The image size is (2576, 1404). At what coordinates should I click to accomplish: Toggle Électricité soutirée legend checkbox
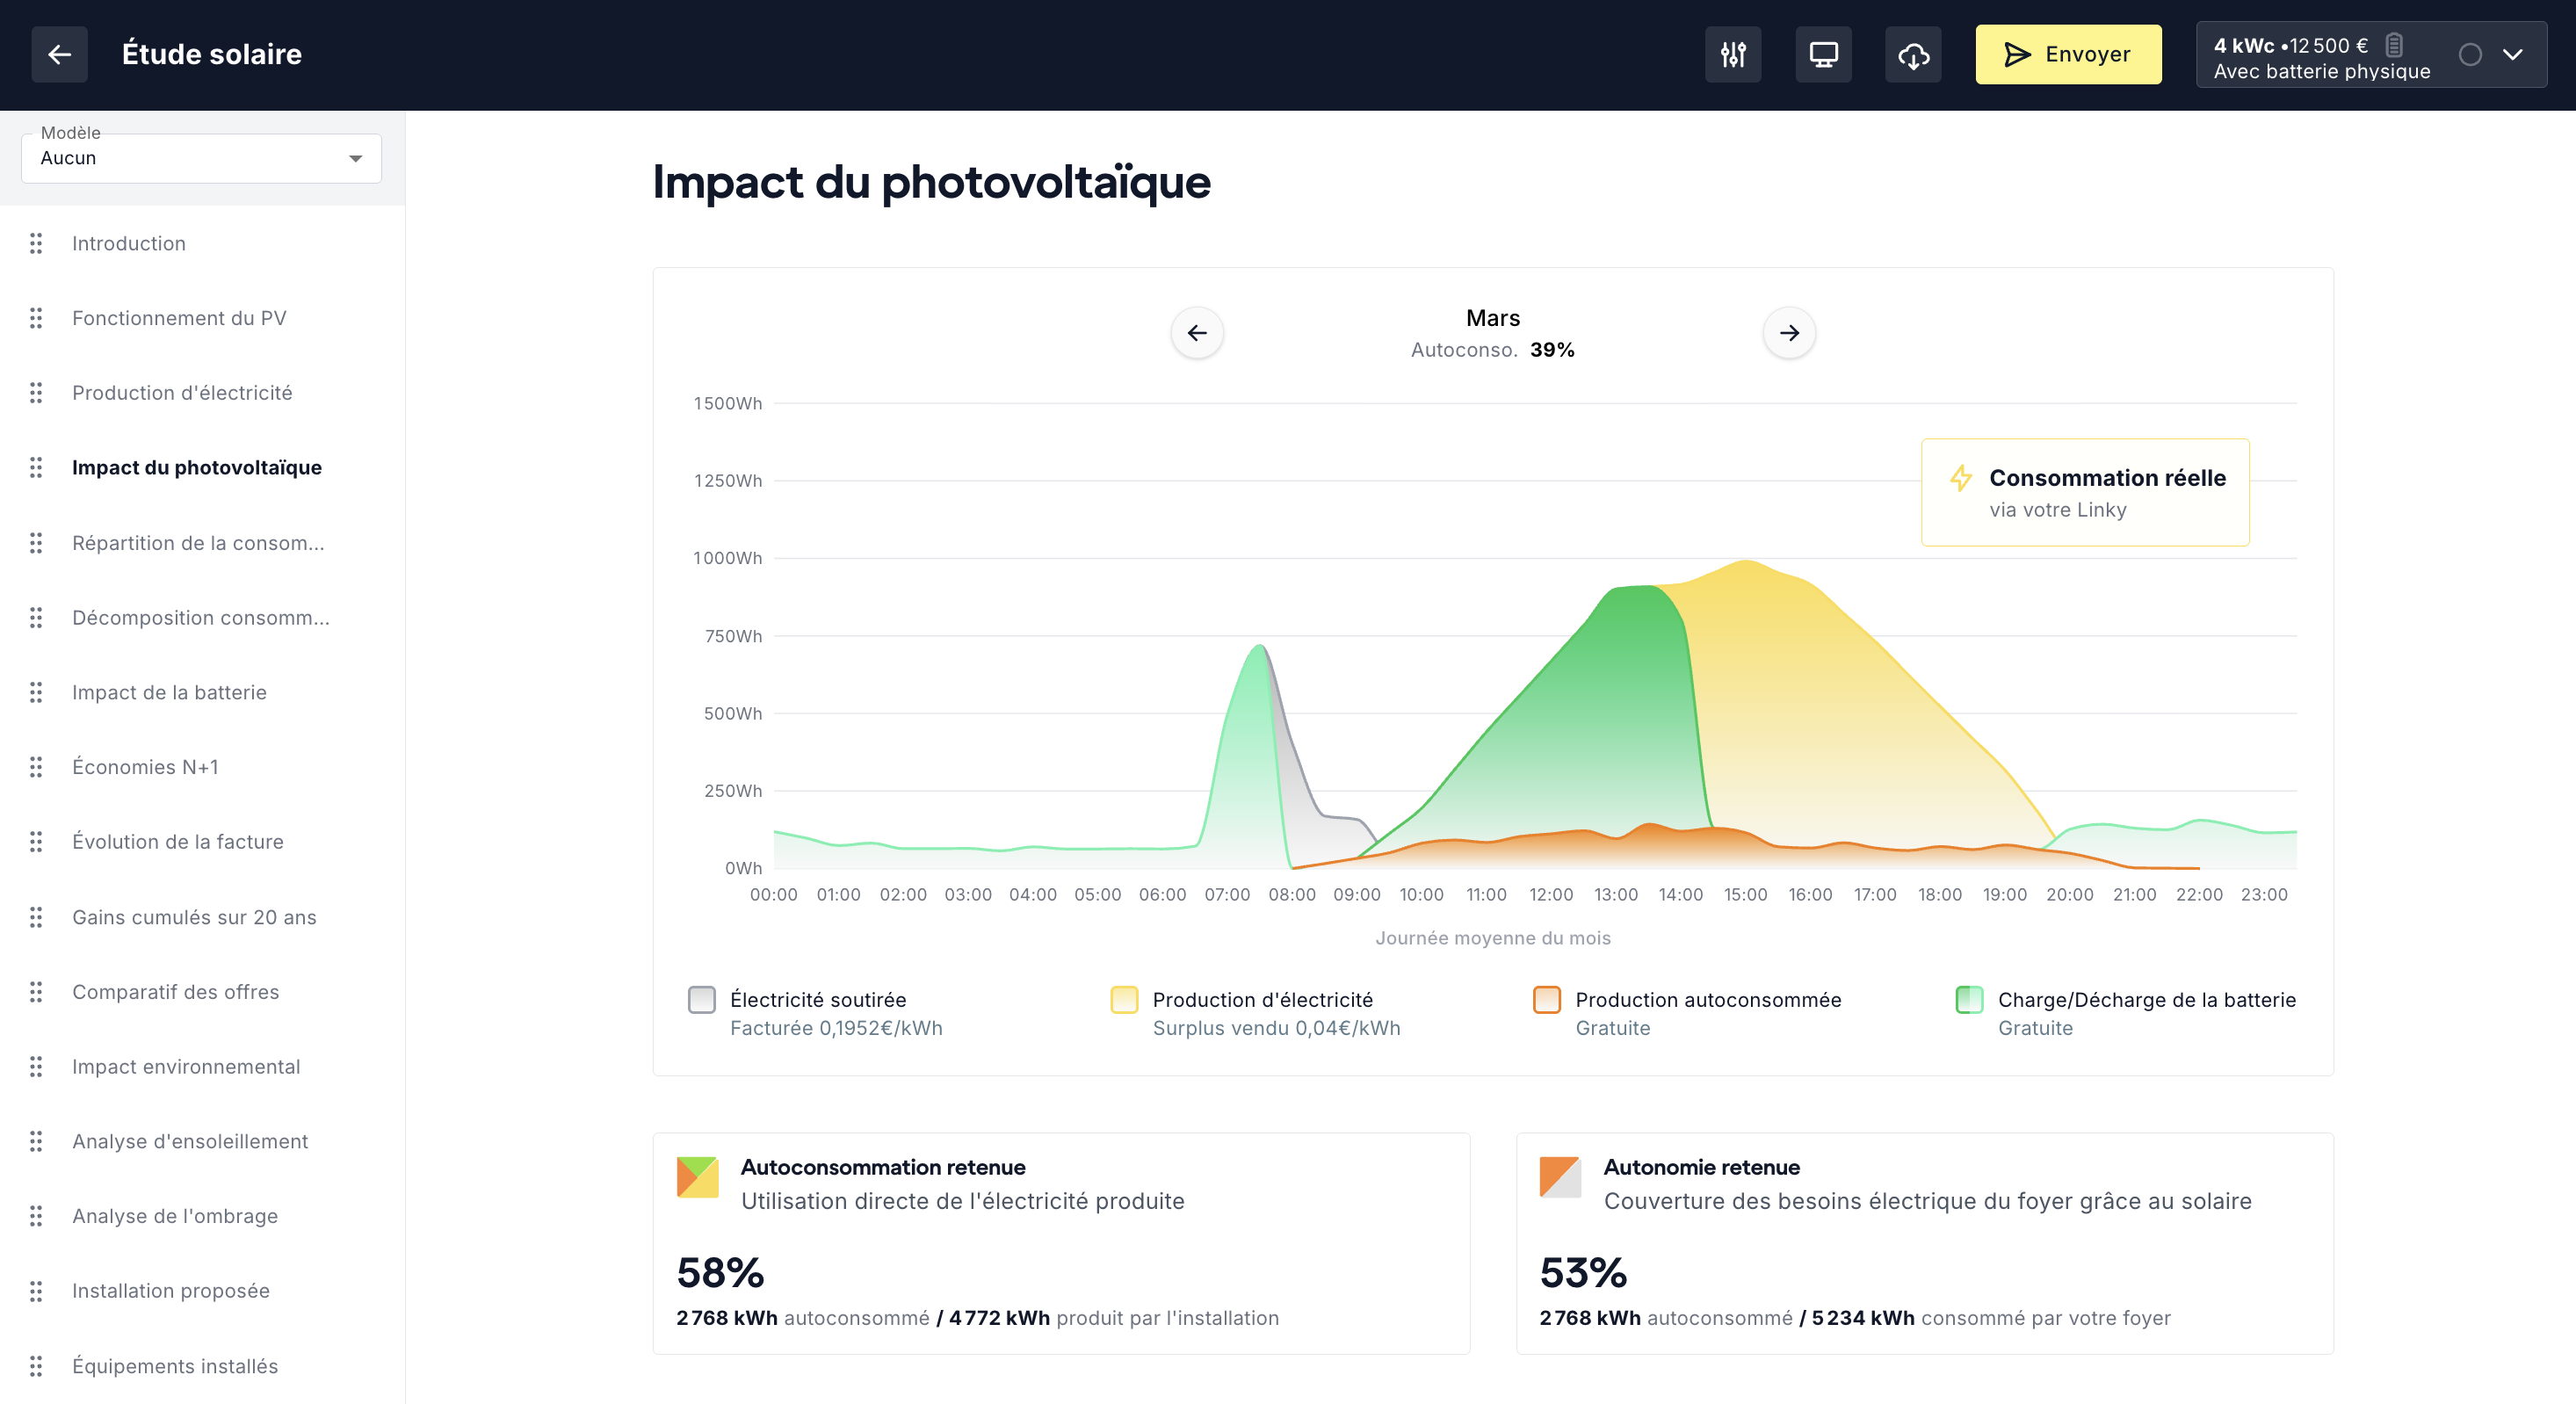pyautogui.click(x=702, y=999)
